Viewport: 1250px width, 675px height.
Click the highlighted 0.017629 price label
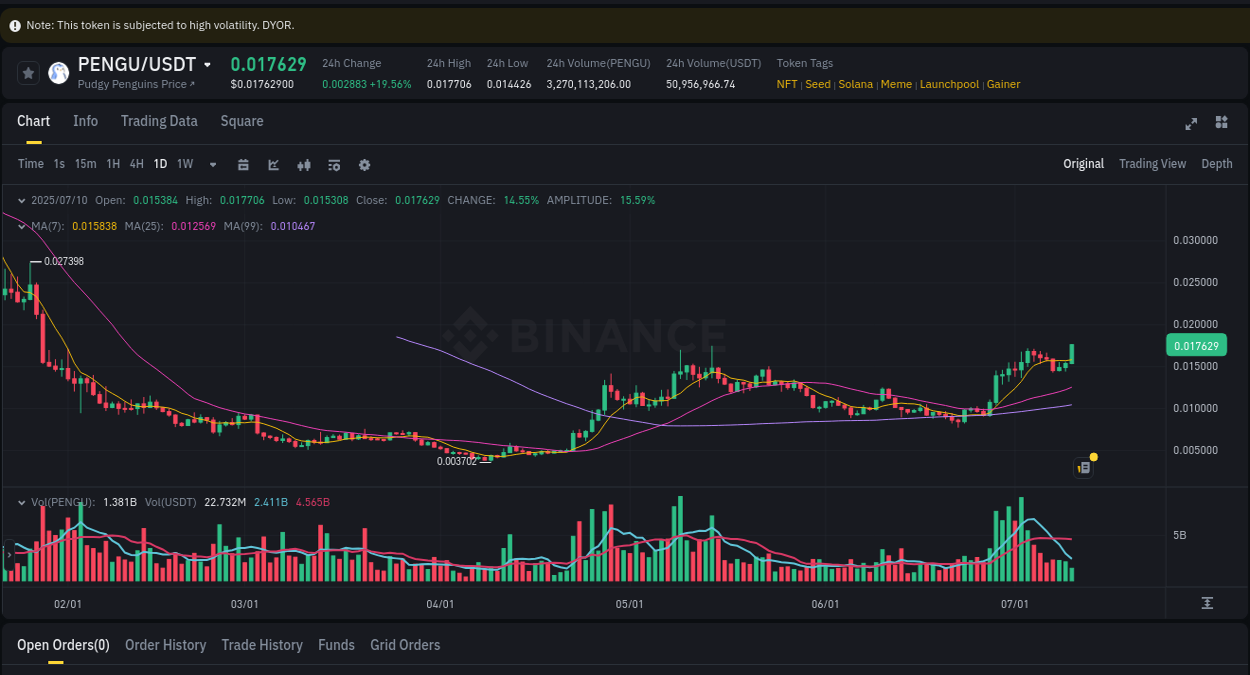[x=1197, y=344]
